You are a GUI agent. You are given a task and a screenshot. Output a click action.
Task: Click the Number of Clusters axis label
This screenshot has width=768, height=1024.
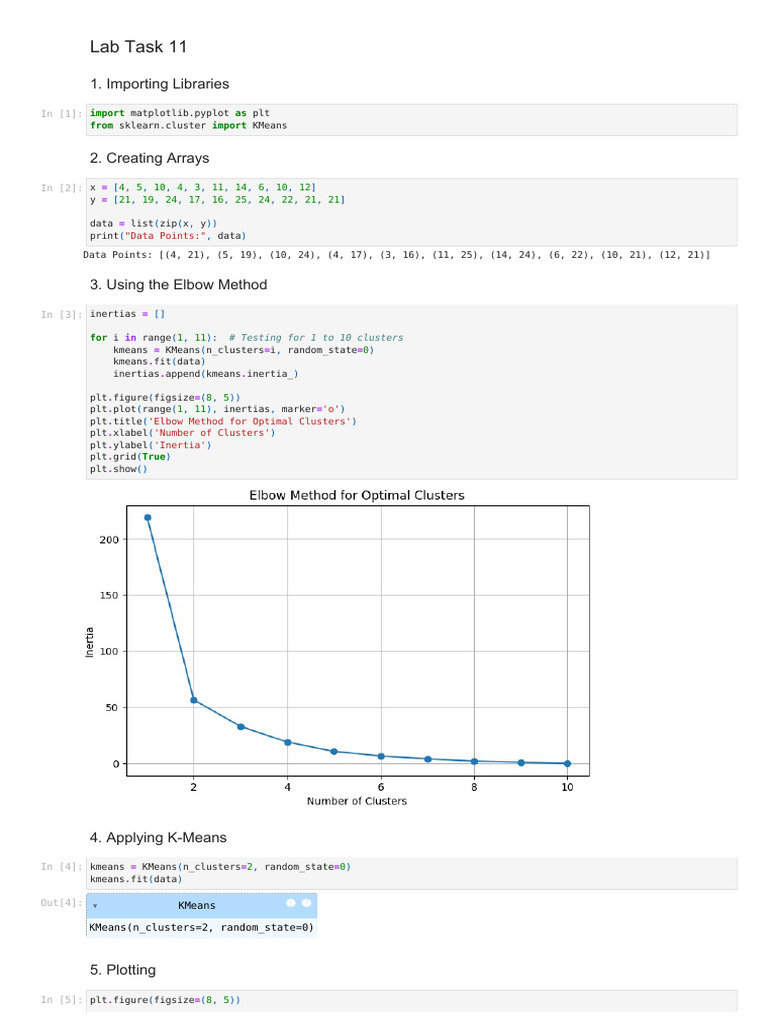(x=356, y=801)
